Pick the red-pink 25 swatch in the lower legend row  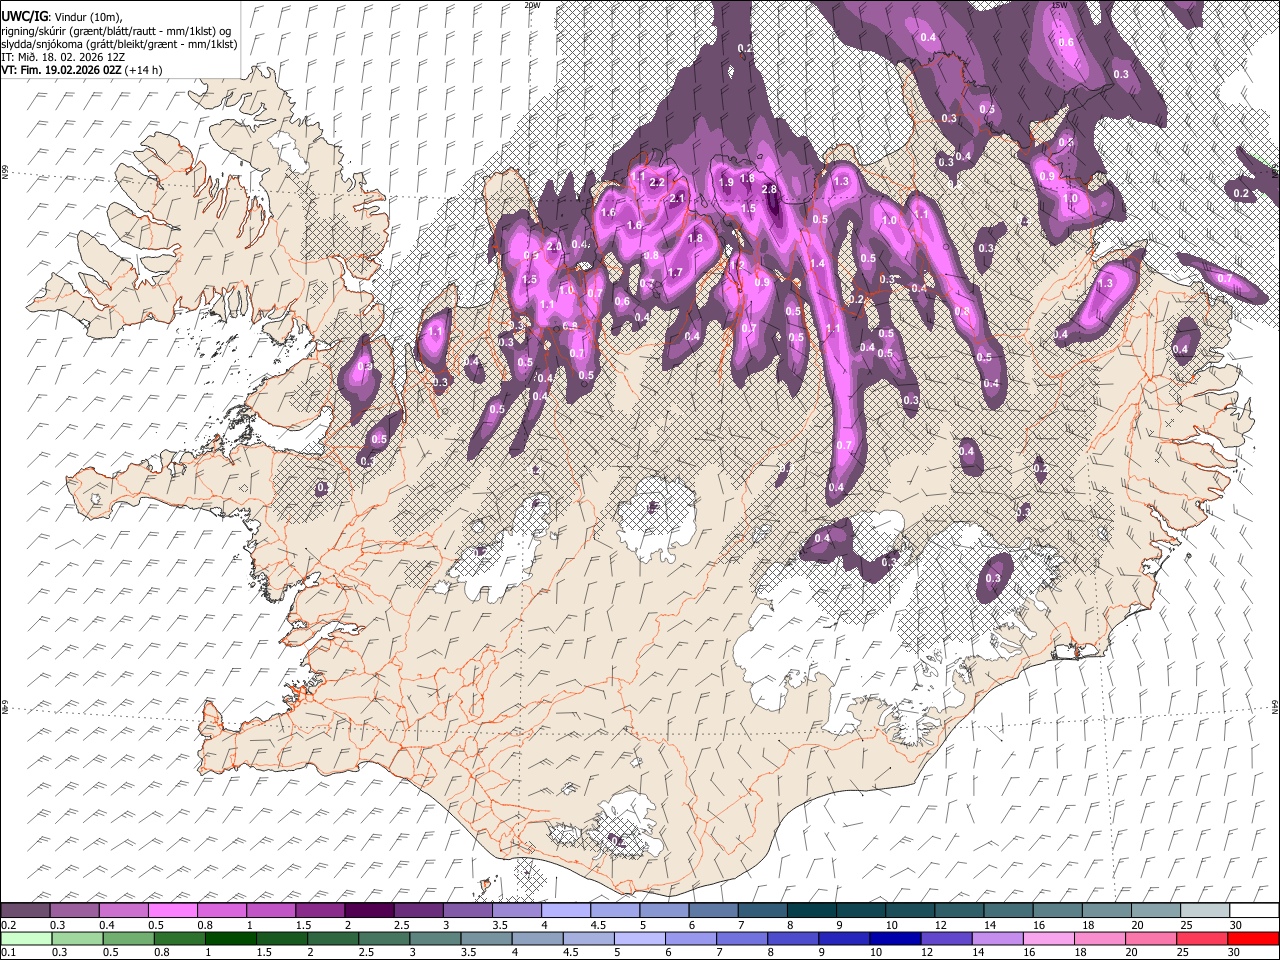coord(1201,938)
